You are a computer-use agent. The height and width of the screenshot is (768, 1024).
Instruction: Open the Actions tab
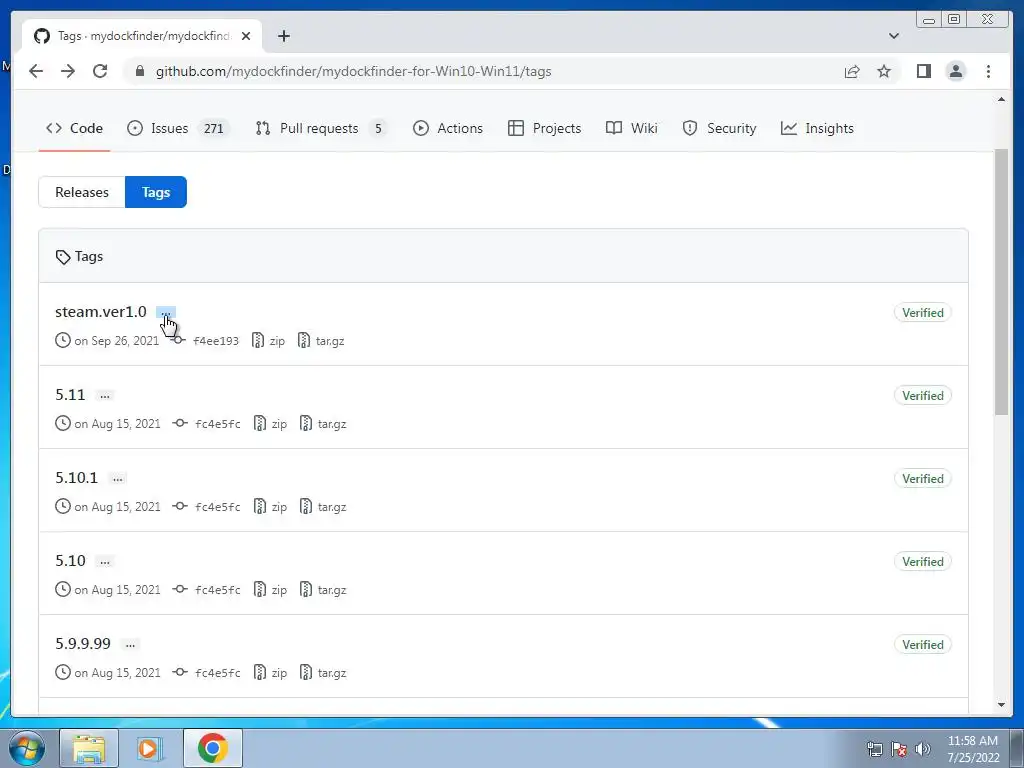pos(448,129)
